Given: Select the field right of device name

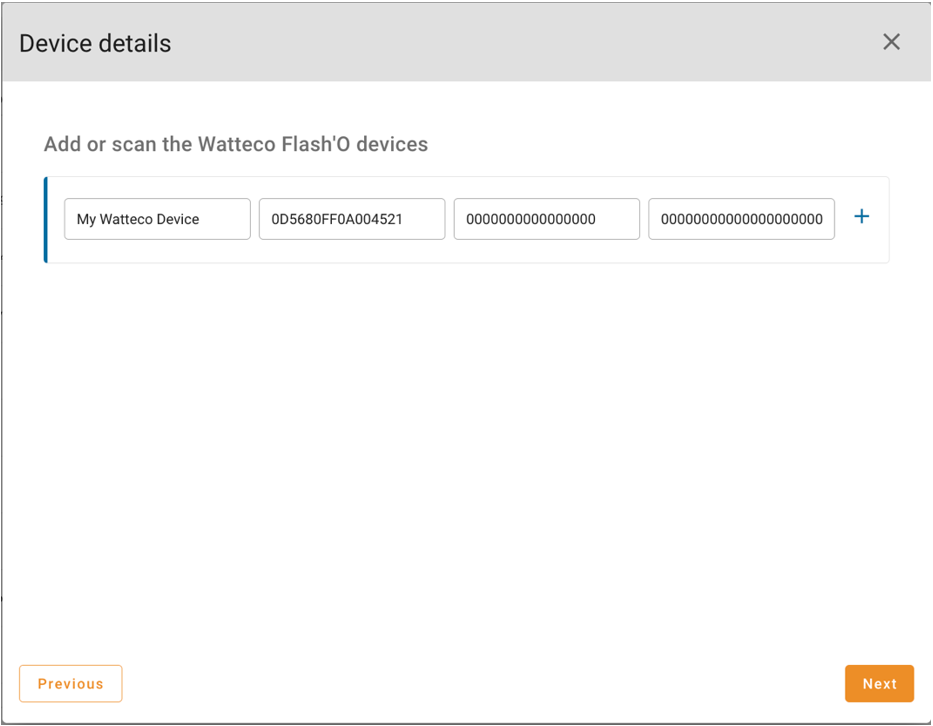Looking at the screenshot, I should [352, 219].
